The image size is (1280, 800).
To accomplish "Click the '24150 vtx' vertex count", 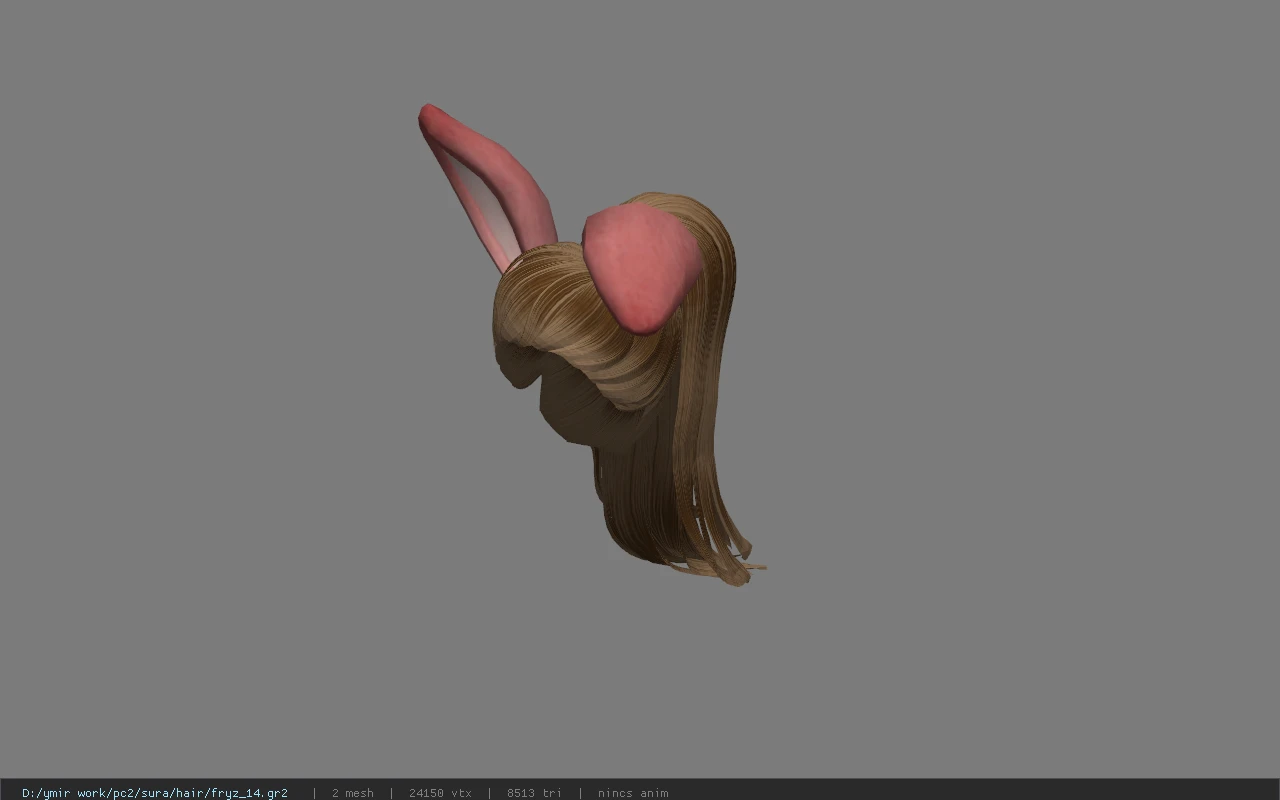I will (x=440, y=793).
